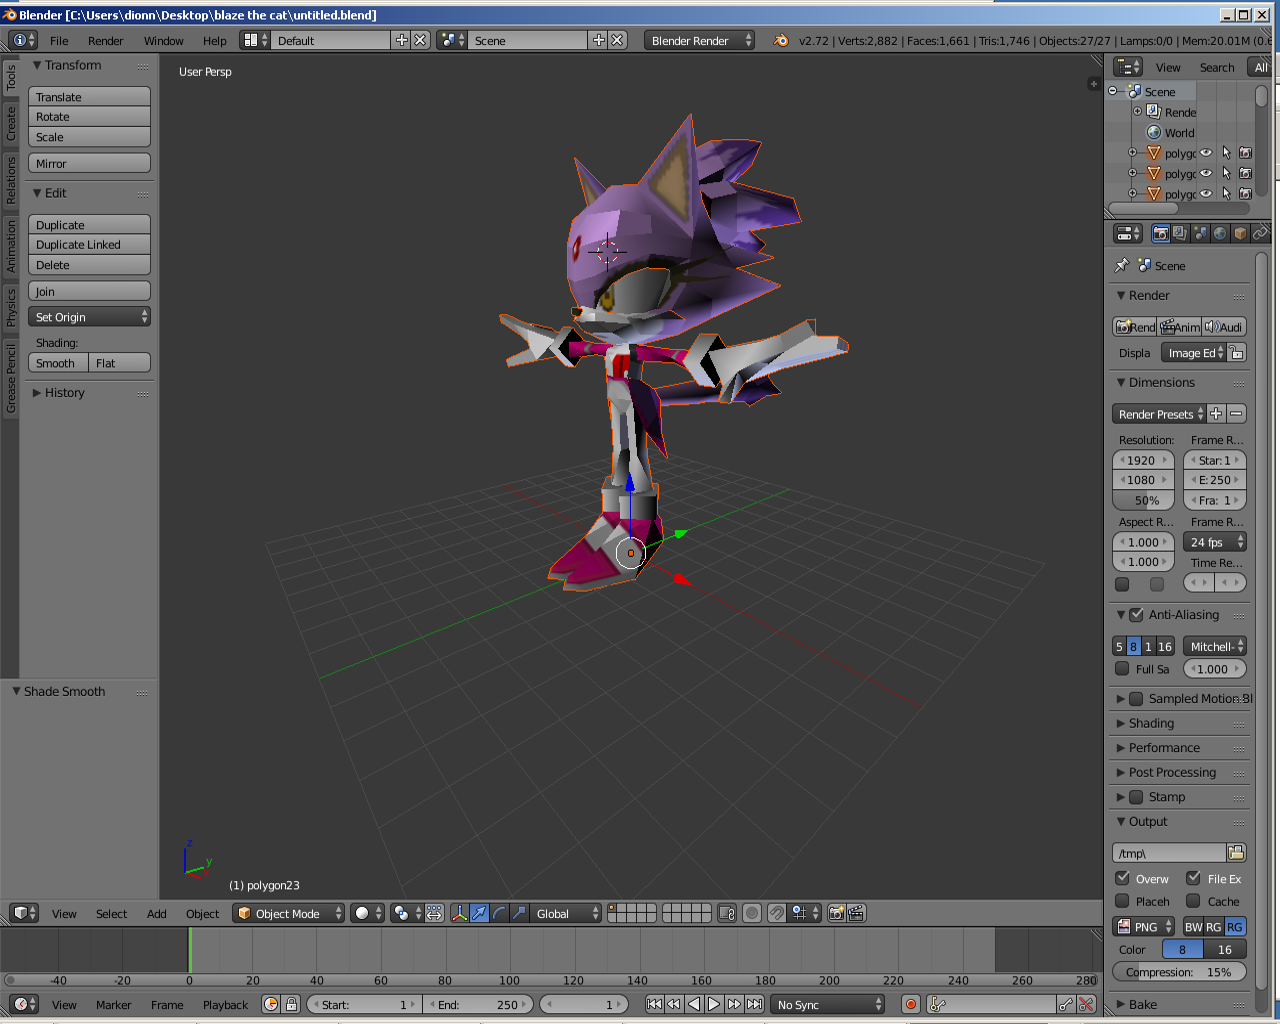Click the Select menu in the 3D view header
This screenshot has height=1024, width=1280.
click(111, 913)
